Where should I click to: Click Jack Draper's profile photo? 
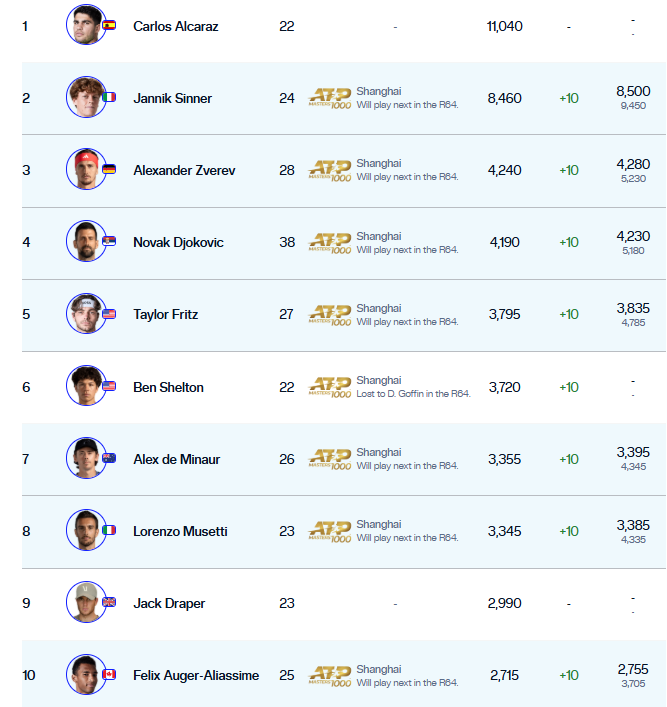point(86,603)
